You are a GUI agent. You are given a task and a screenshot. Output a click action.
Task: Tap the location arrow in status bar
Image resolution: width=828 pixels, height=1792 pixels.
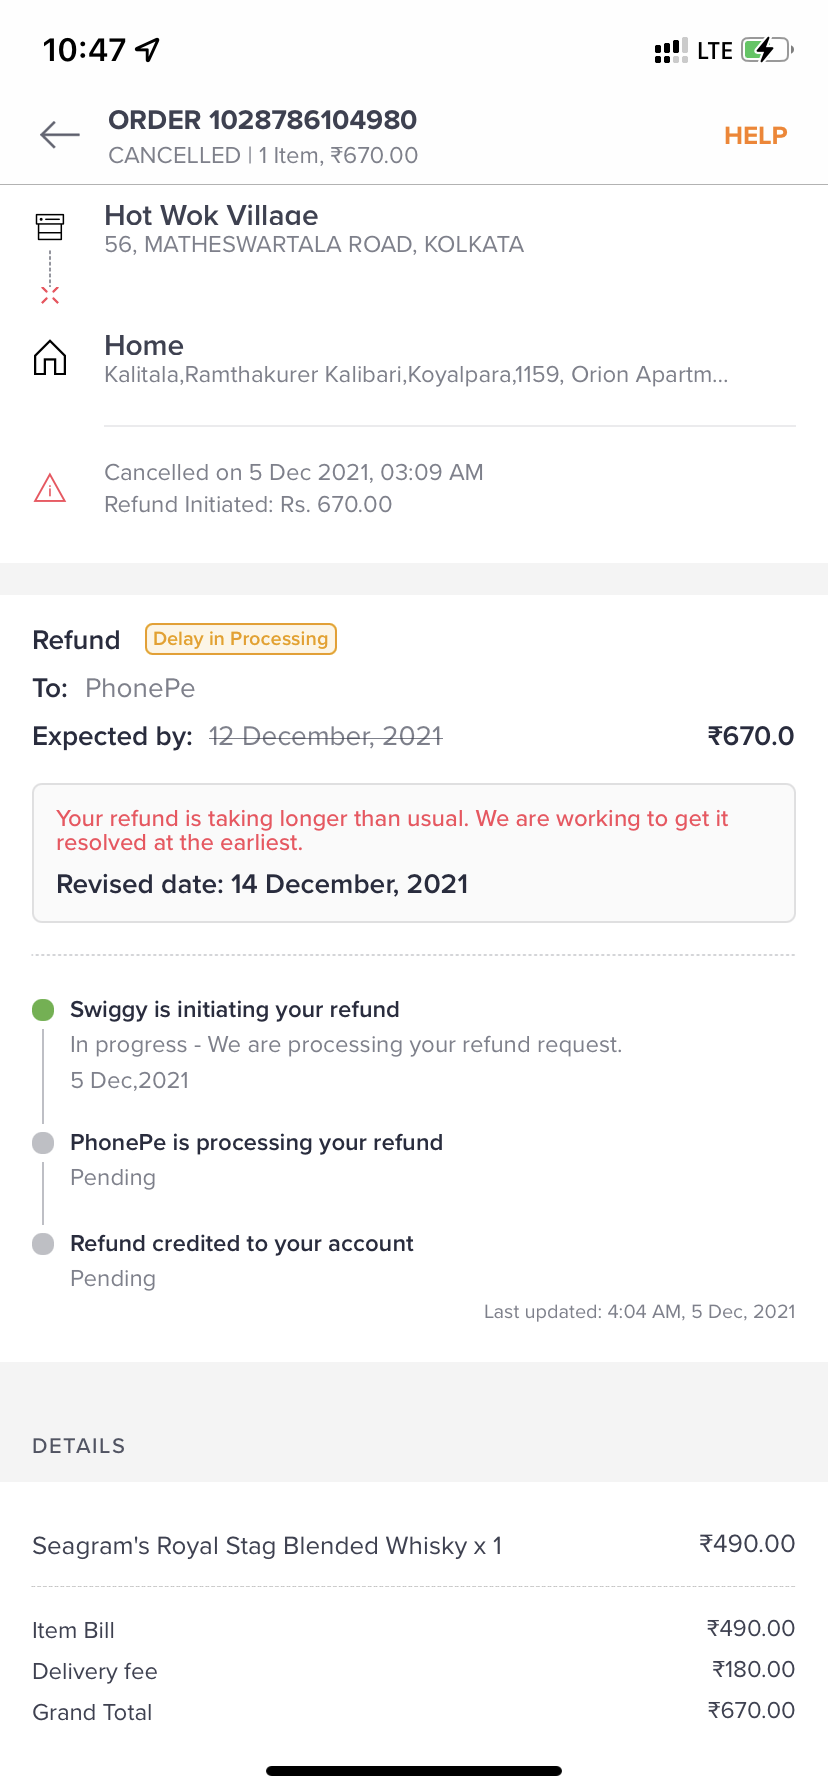coord(148,49)
